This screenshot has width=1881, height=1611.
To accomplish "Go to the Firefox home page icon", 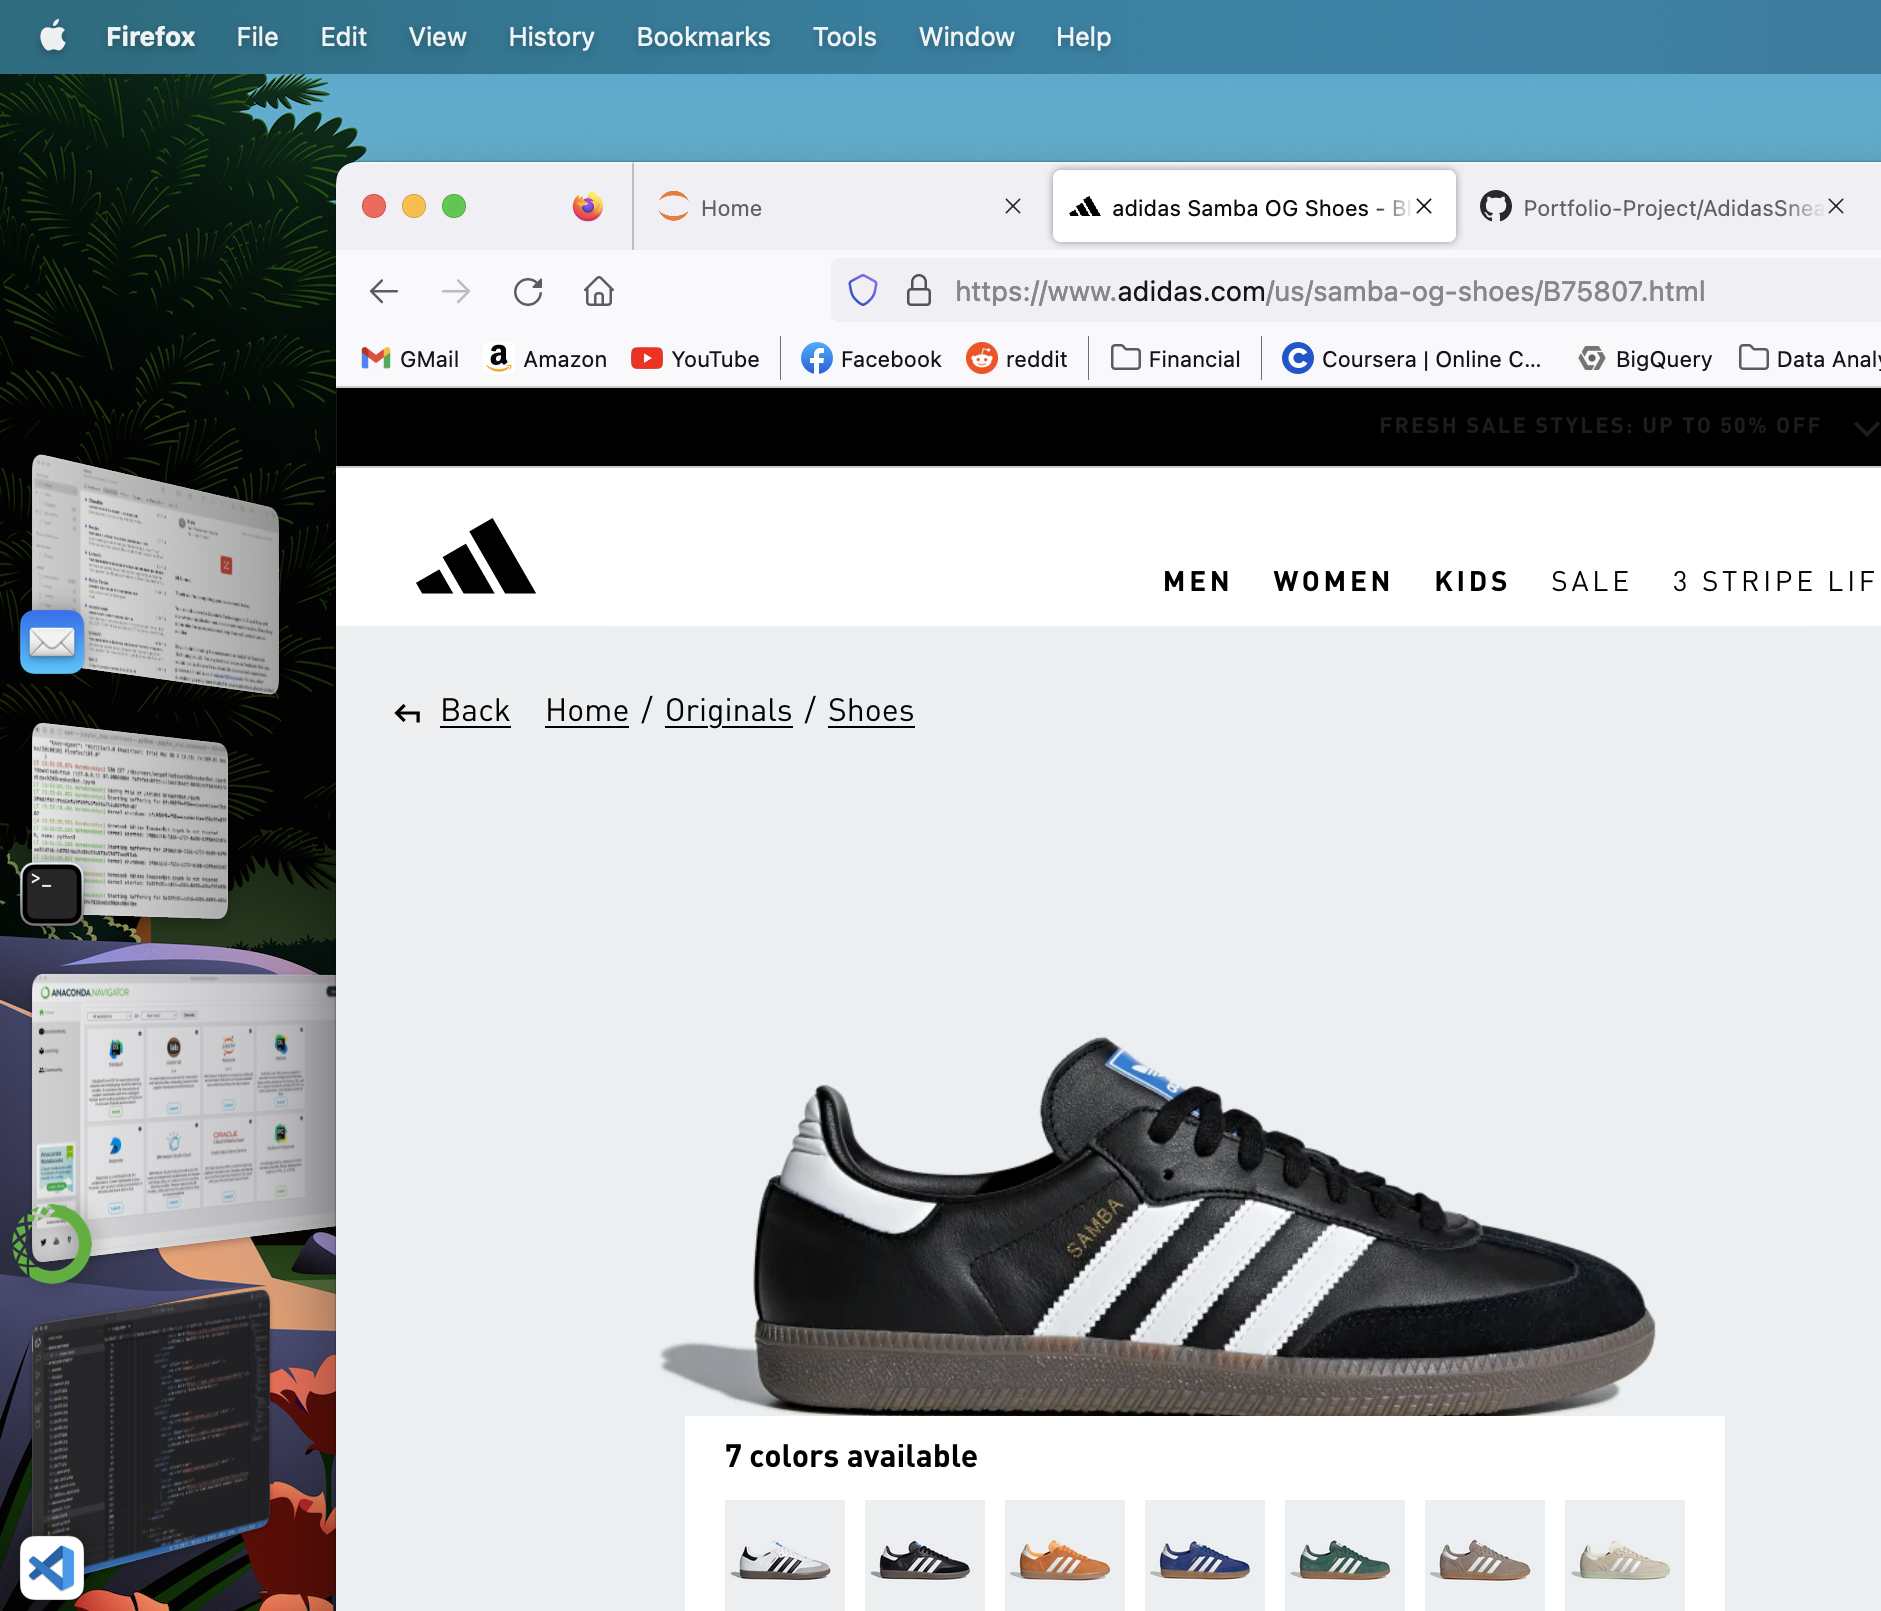I will click(x=599, y=292).
